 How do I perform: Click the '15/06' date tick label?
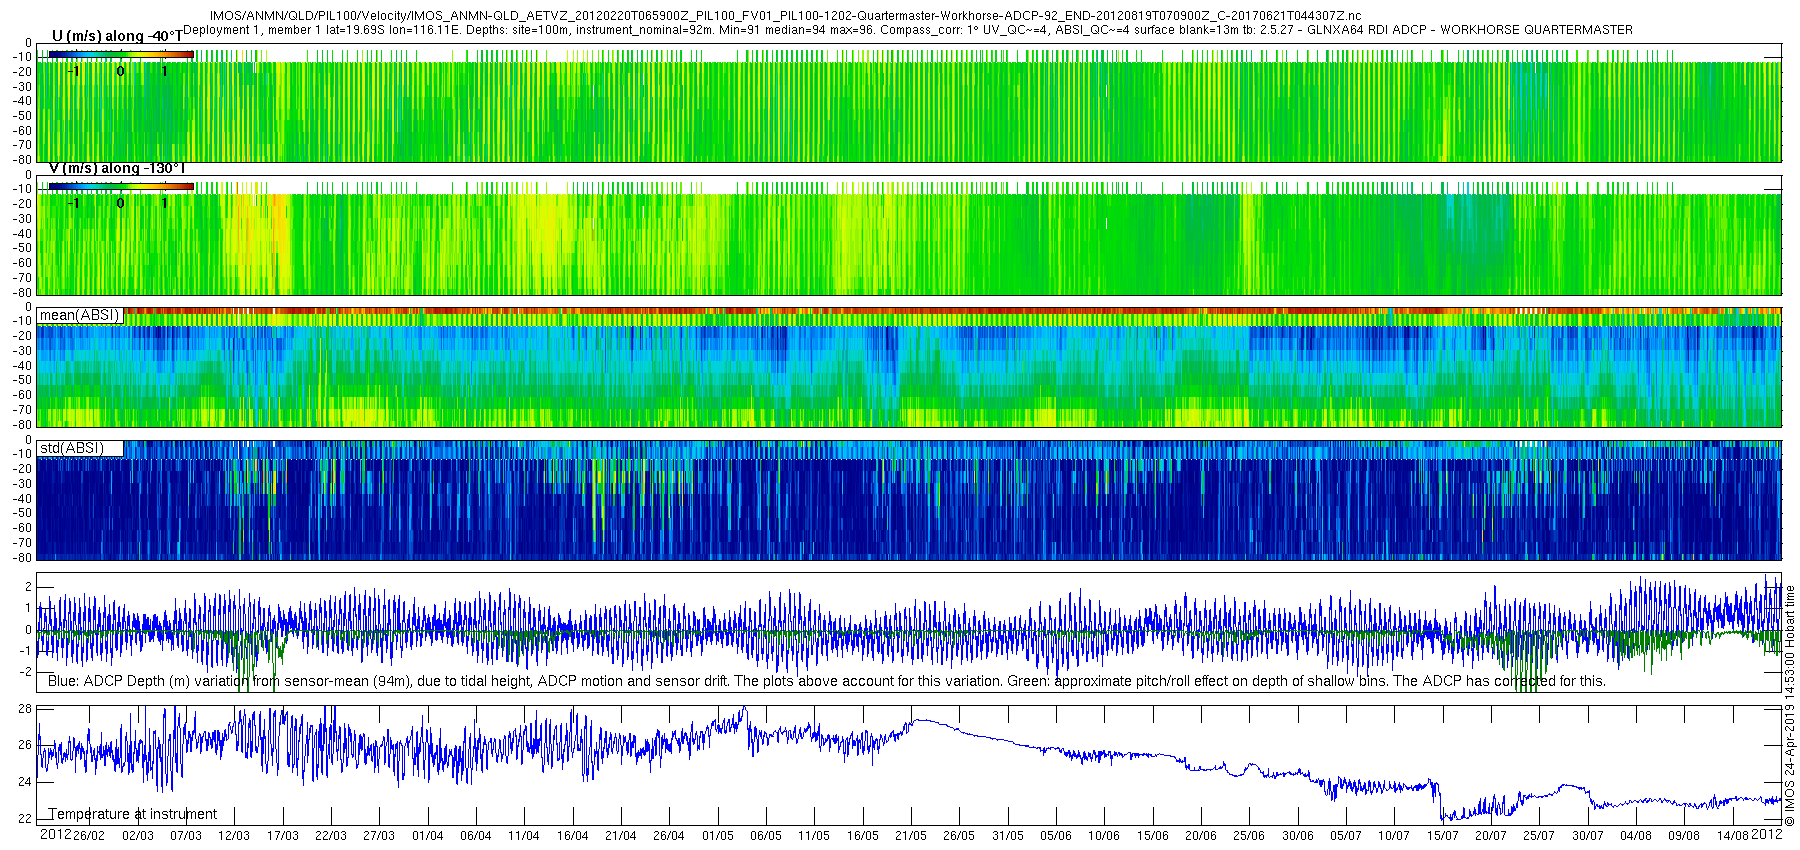[x=1153, y=836]
